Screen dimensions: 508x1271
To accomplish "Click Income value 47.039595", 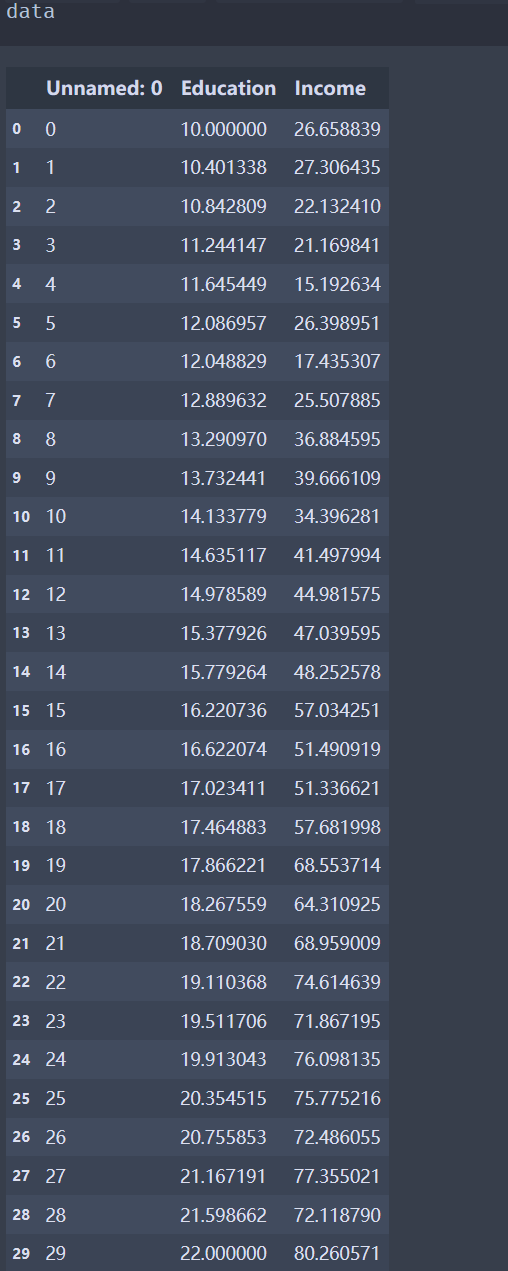I will click(337, 632).
